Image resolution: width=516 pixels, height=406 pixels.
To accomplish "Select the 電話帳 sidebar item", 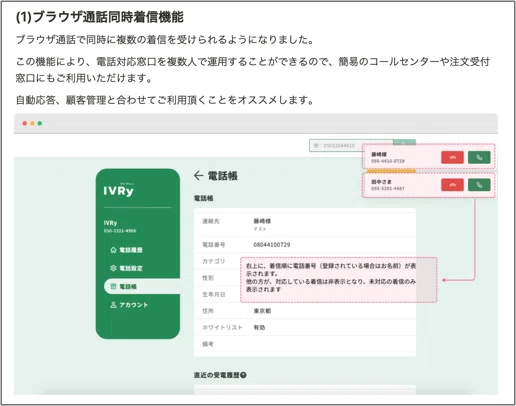I will (142, 286).
